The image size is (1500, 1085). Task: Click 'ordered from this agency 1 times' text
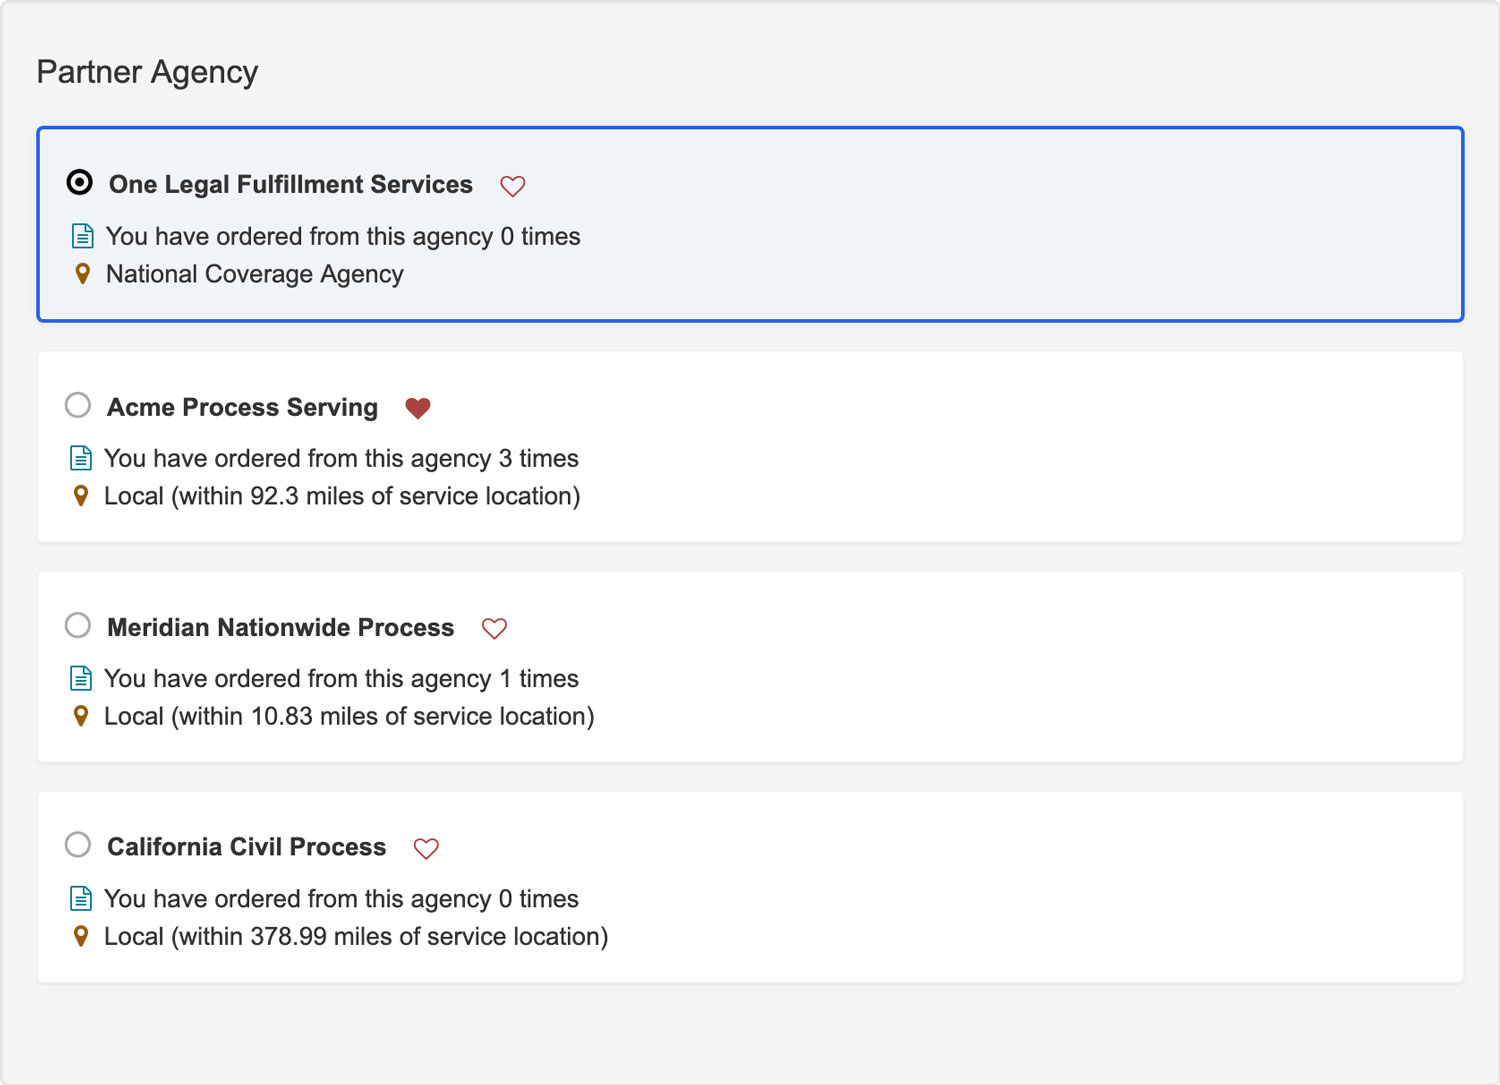coord(397,678)
